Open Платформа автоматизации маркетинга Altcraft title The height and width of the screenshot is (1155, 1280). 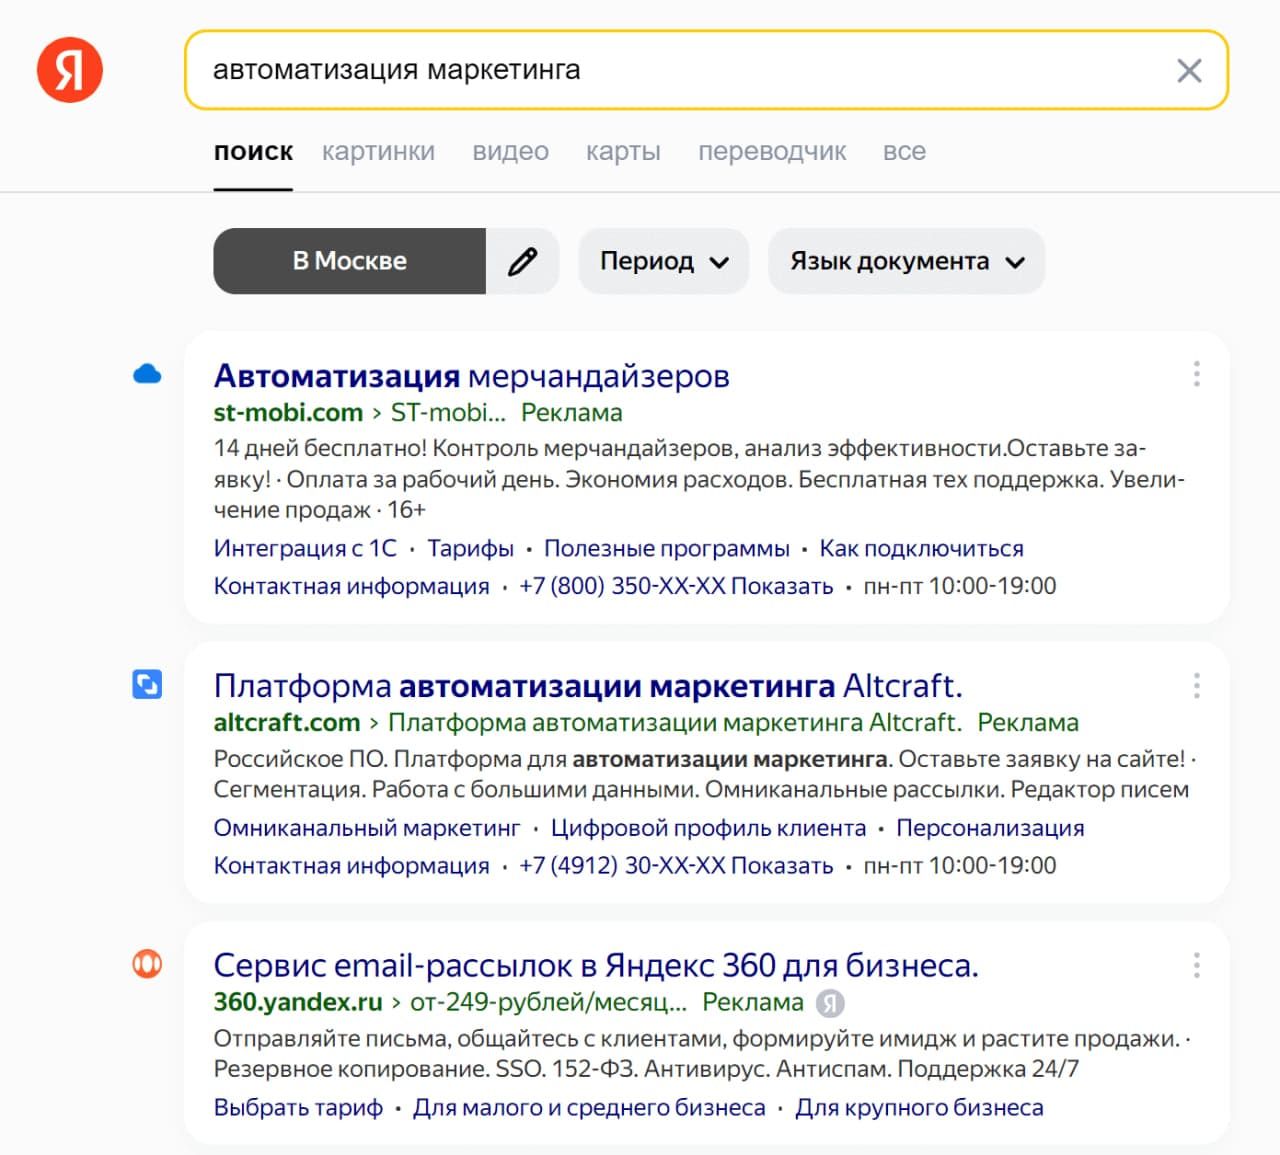[x=588, y=686]
